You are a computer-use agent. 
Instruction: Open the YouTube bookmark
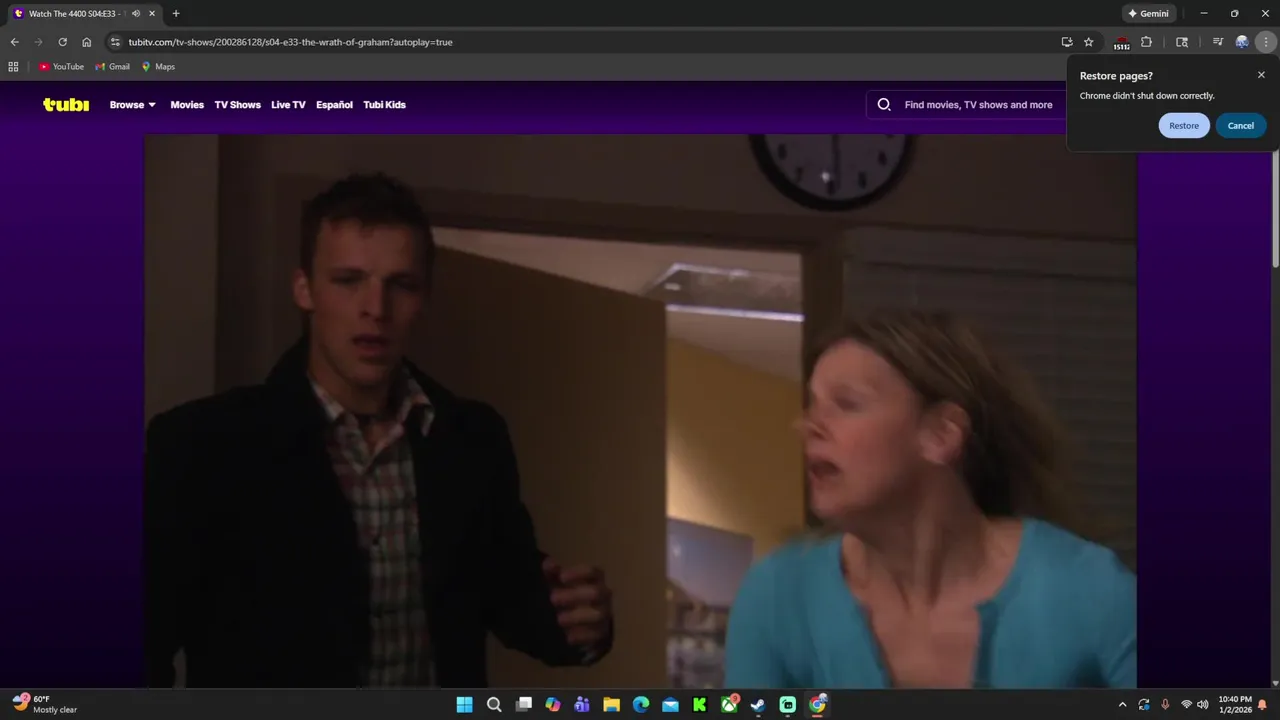click(61, 67)
